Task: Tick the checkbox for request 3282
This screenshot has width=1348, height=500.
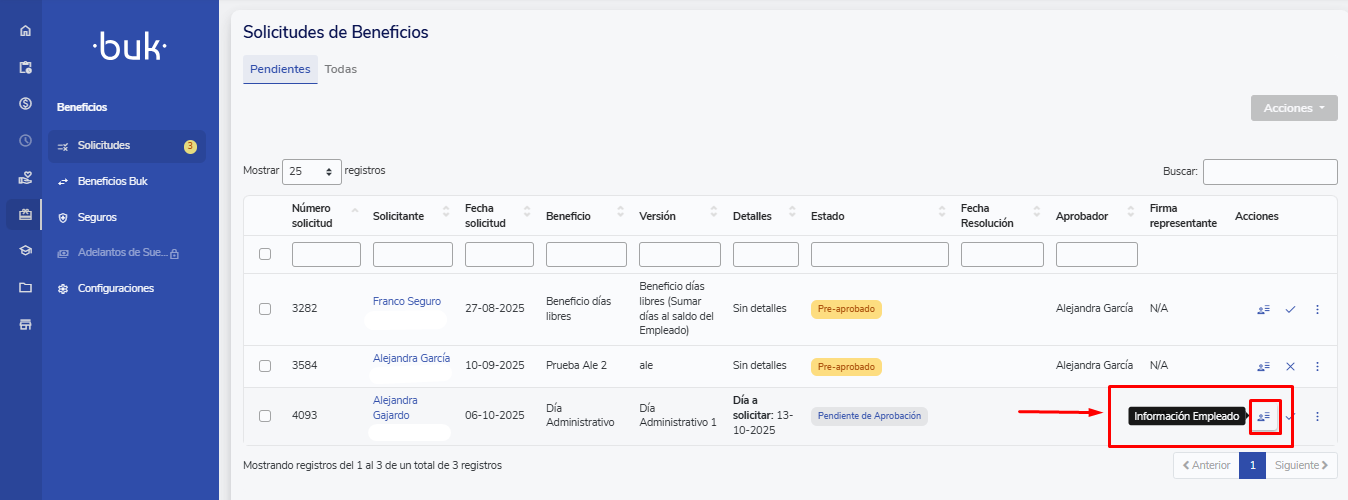Action: pos(265,309)
